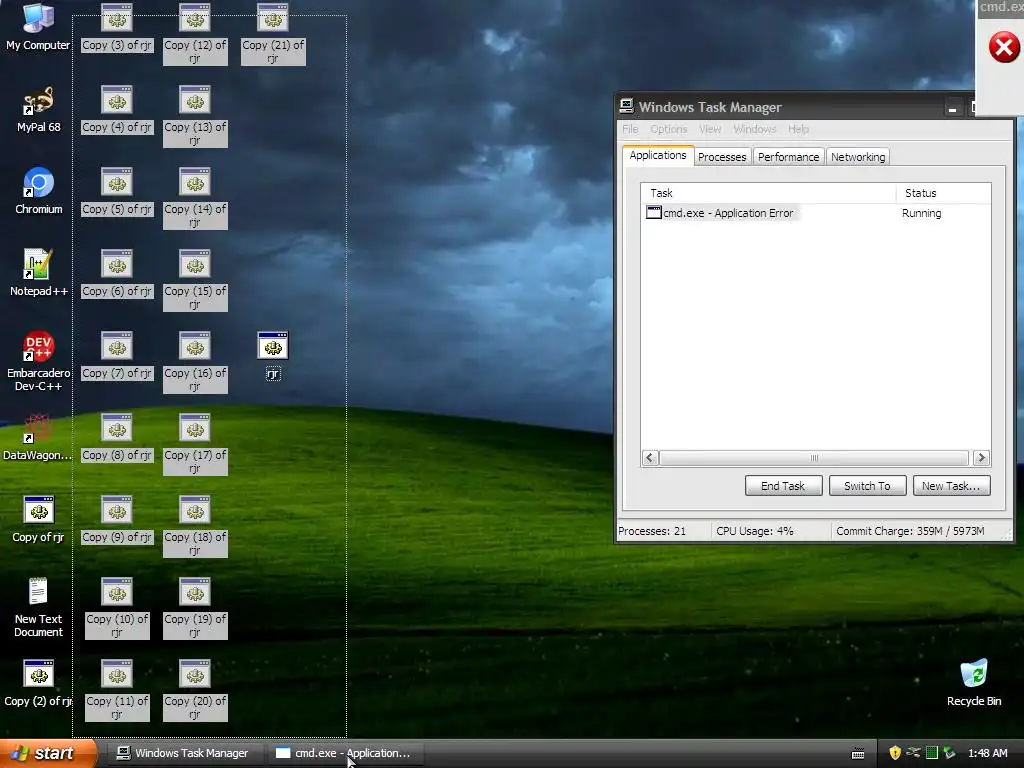Click the task list horizontal scrollbar thumb
This screenshot has height=768, width=1024.
tap(814, 458)
